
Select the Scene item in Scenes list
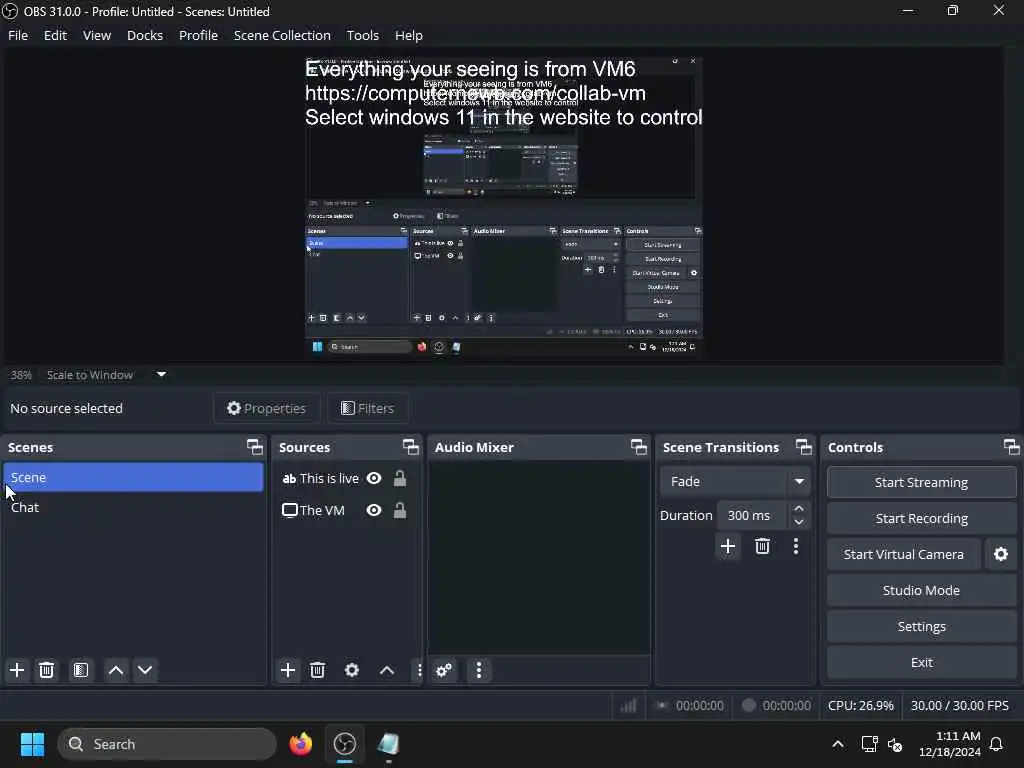pos(133,477)
